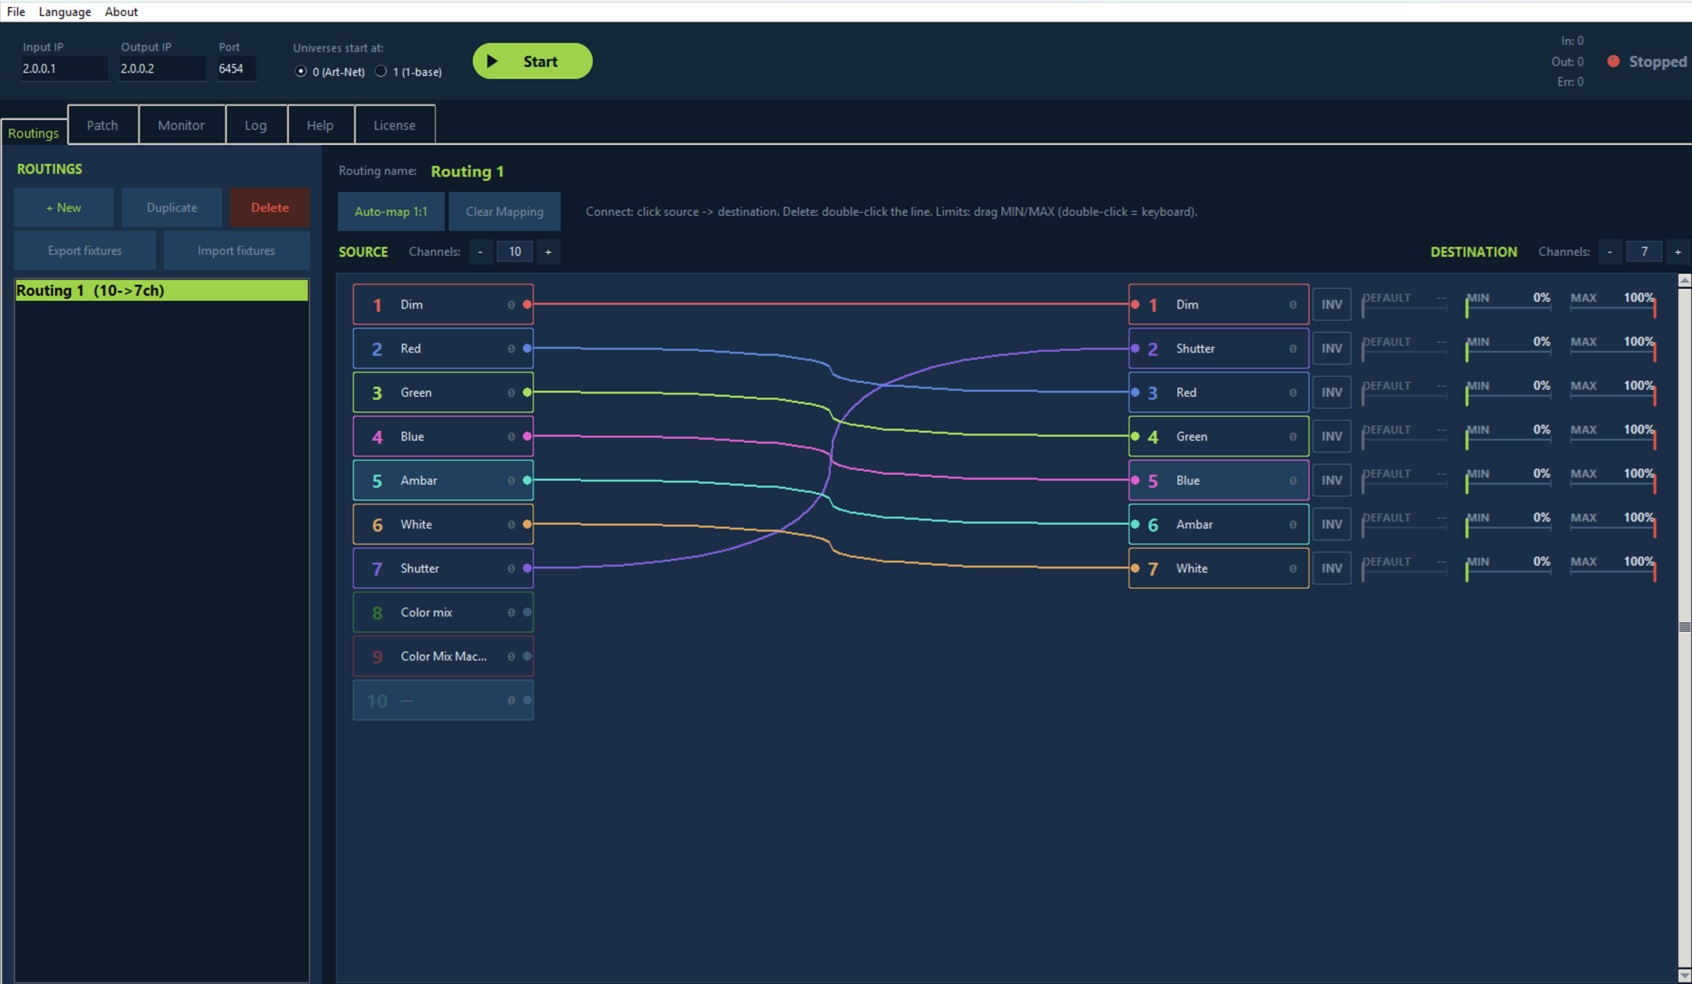The width and height of the screenshot is (1692, 984).
Task: Open the File menu
Action: click(x=16, y=11)
